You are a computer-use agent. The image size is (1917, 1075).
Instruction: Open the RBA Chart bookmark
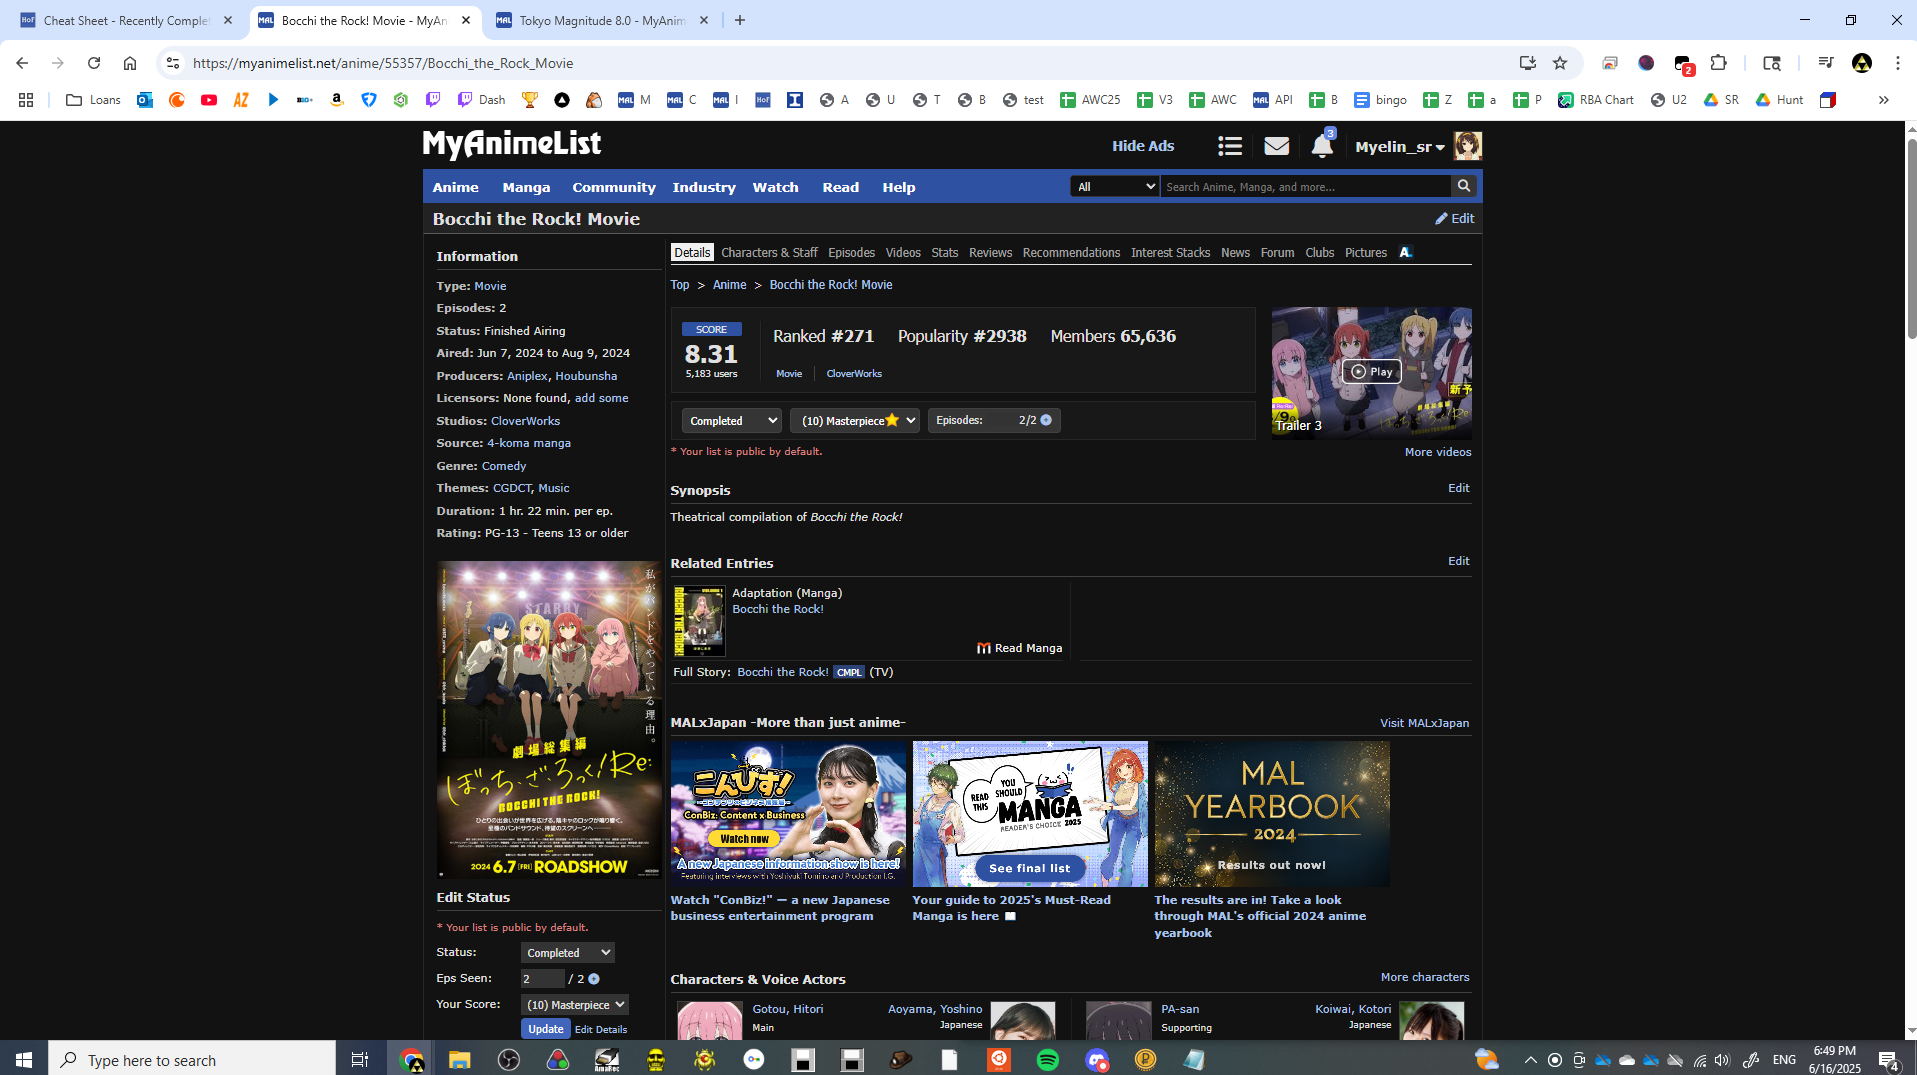click(1595, 100)
